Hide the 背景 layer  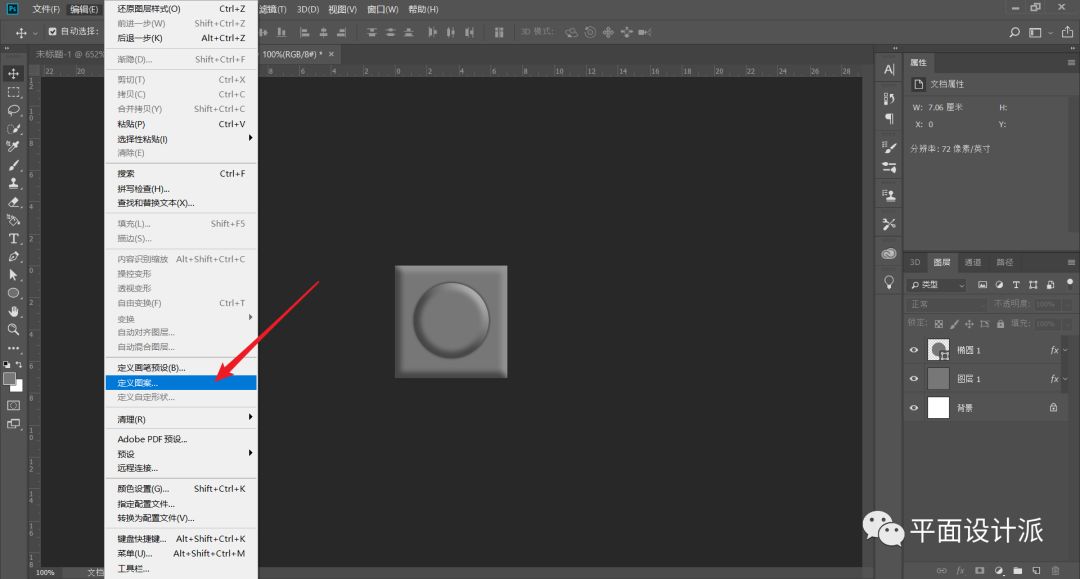click(x=913, y=408)
